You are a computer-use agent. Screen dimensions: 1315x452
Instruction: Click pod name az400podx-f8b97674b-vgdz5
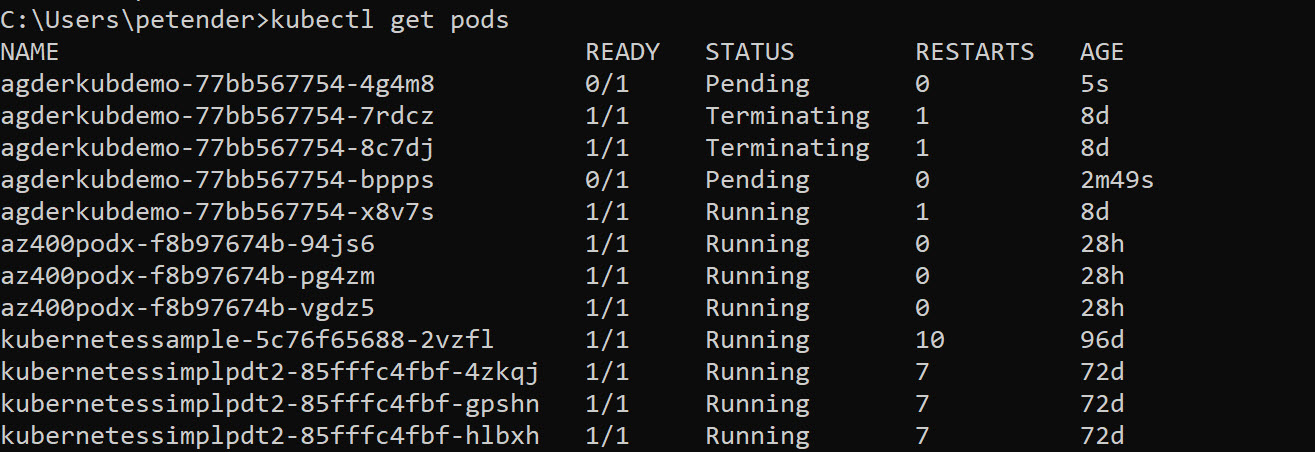tap(188, 308)
